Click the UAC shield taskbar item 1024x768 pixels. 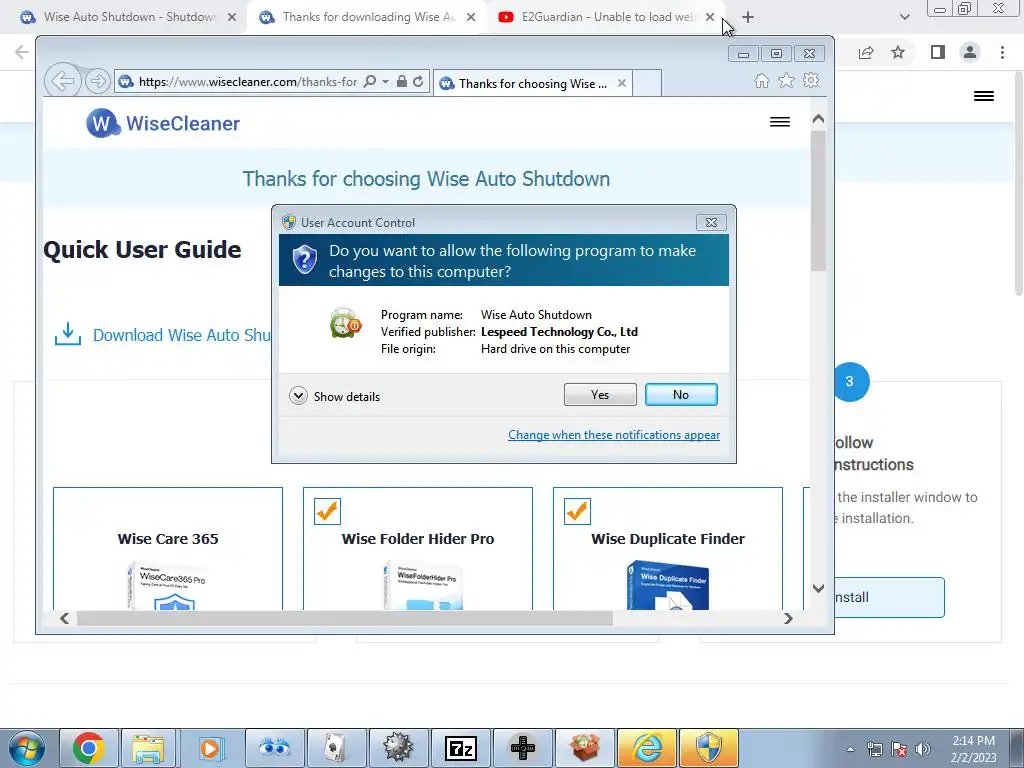(x=709, y=748)
